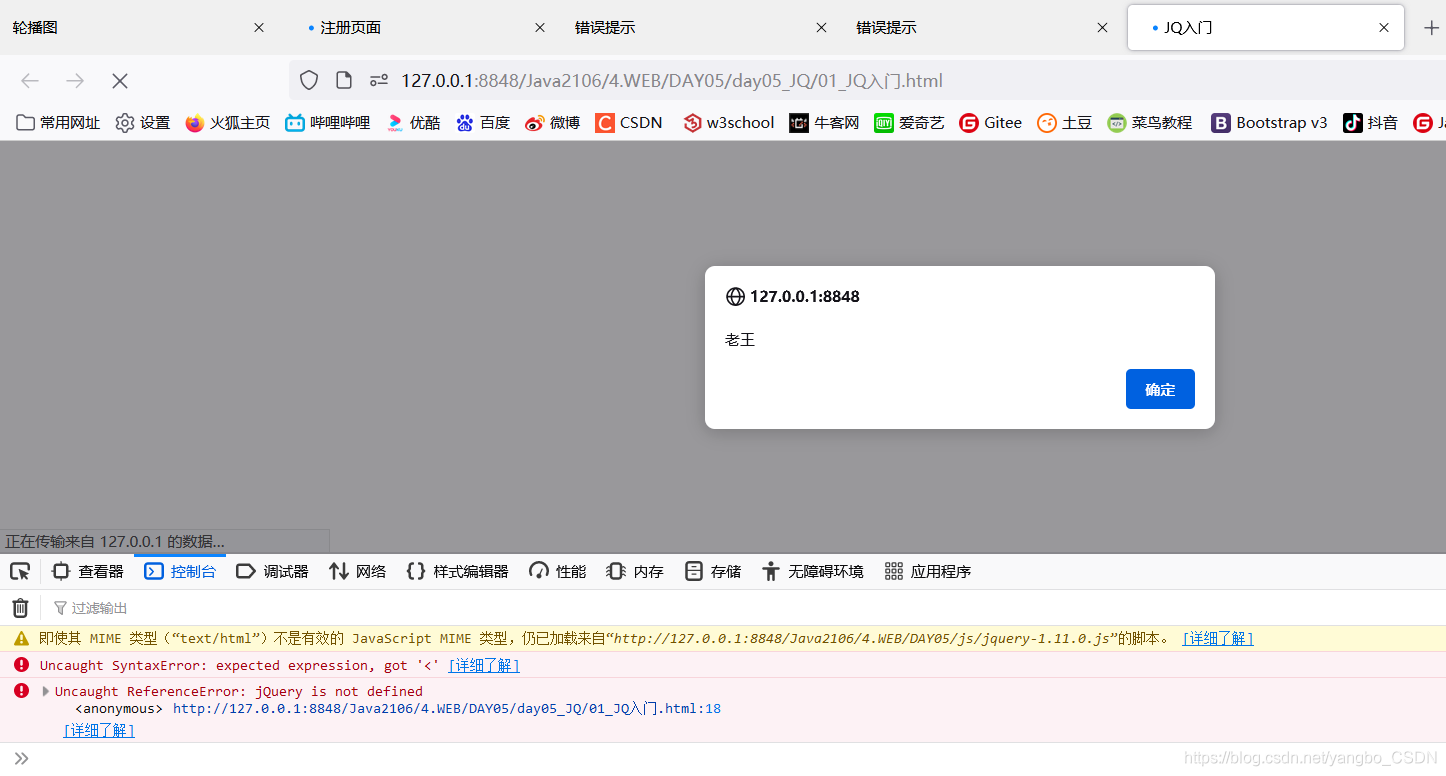Switch to the 控制台 devtools panel
The width and height of the screenshot is (1446, 776).
pos(180,572)
